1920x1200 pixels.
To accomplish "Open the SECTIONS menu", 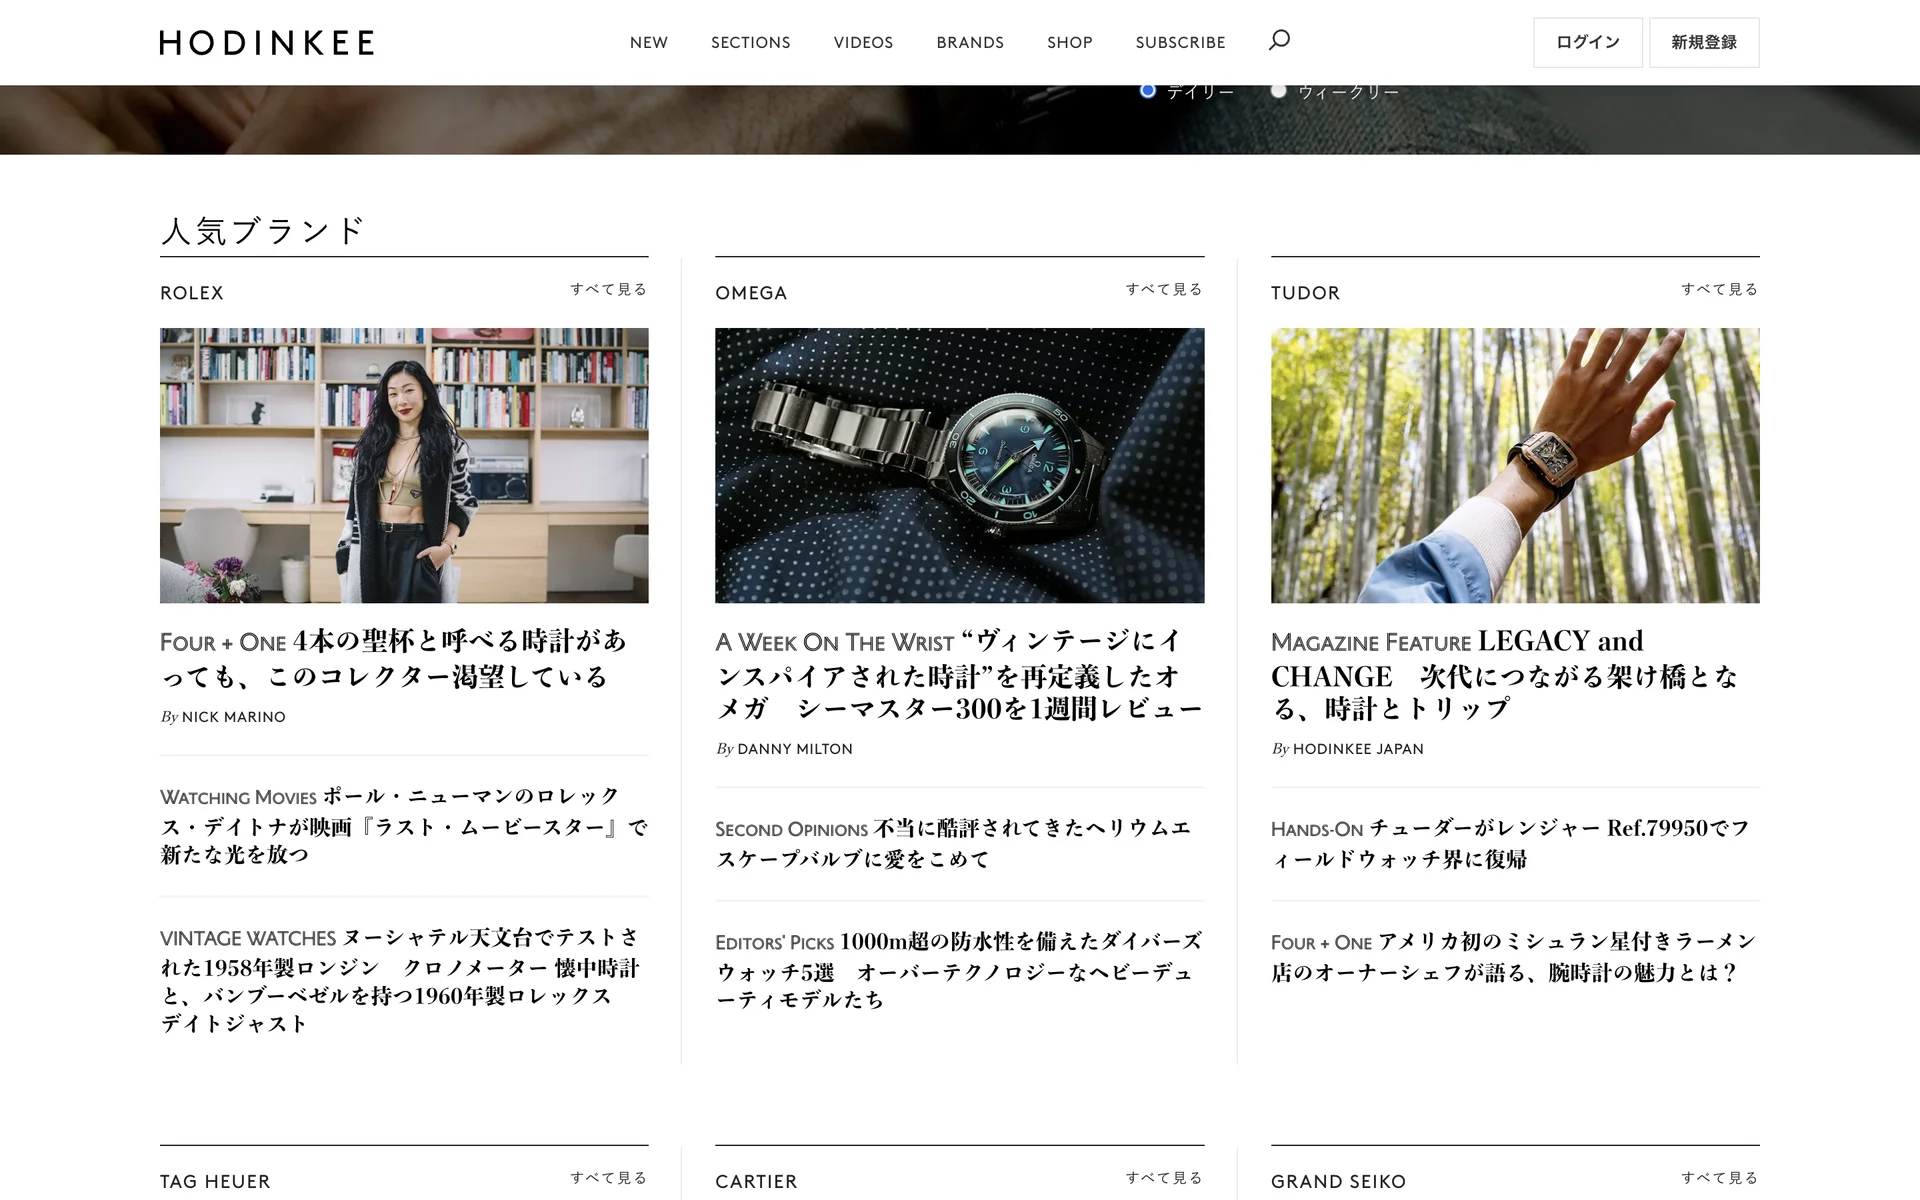I will click(x=750, y=43).
